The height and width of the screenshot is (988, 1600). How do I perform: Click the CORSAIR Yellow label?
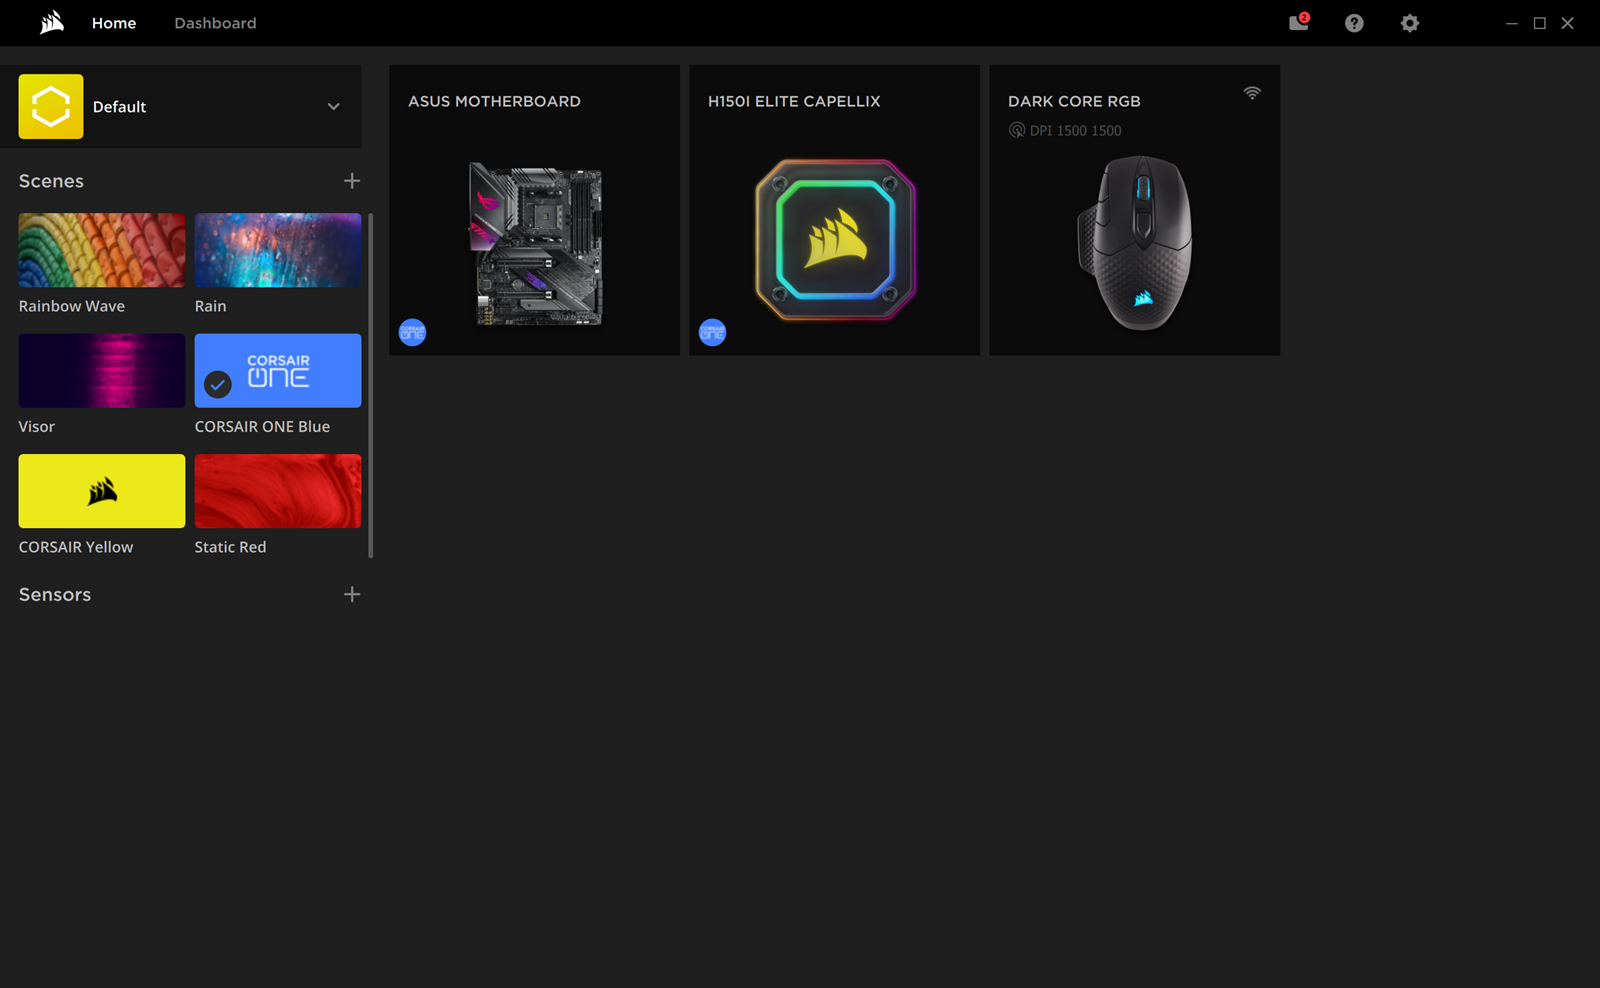point(76,547)
